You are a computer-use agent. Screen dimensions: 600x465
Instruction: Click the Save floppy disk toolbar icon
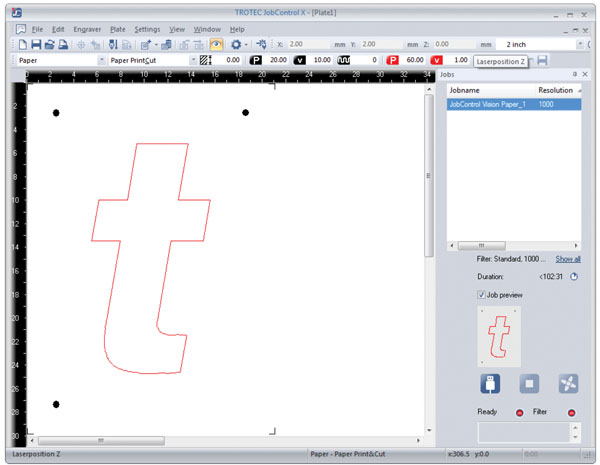click(x=36, y=44)
